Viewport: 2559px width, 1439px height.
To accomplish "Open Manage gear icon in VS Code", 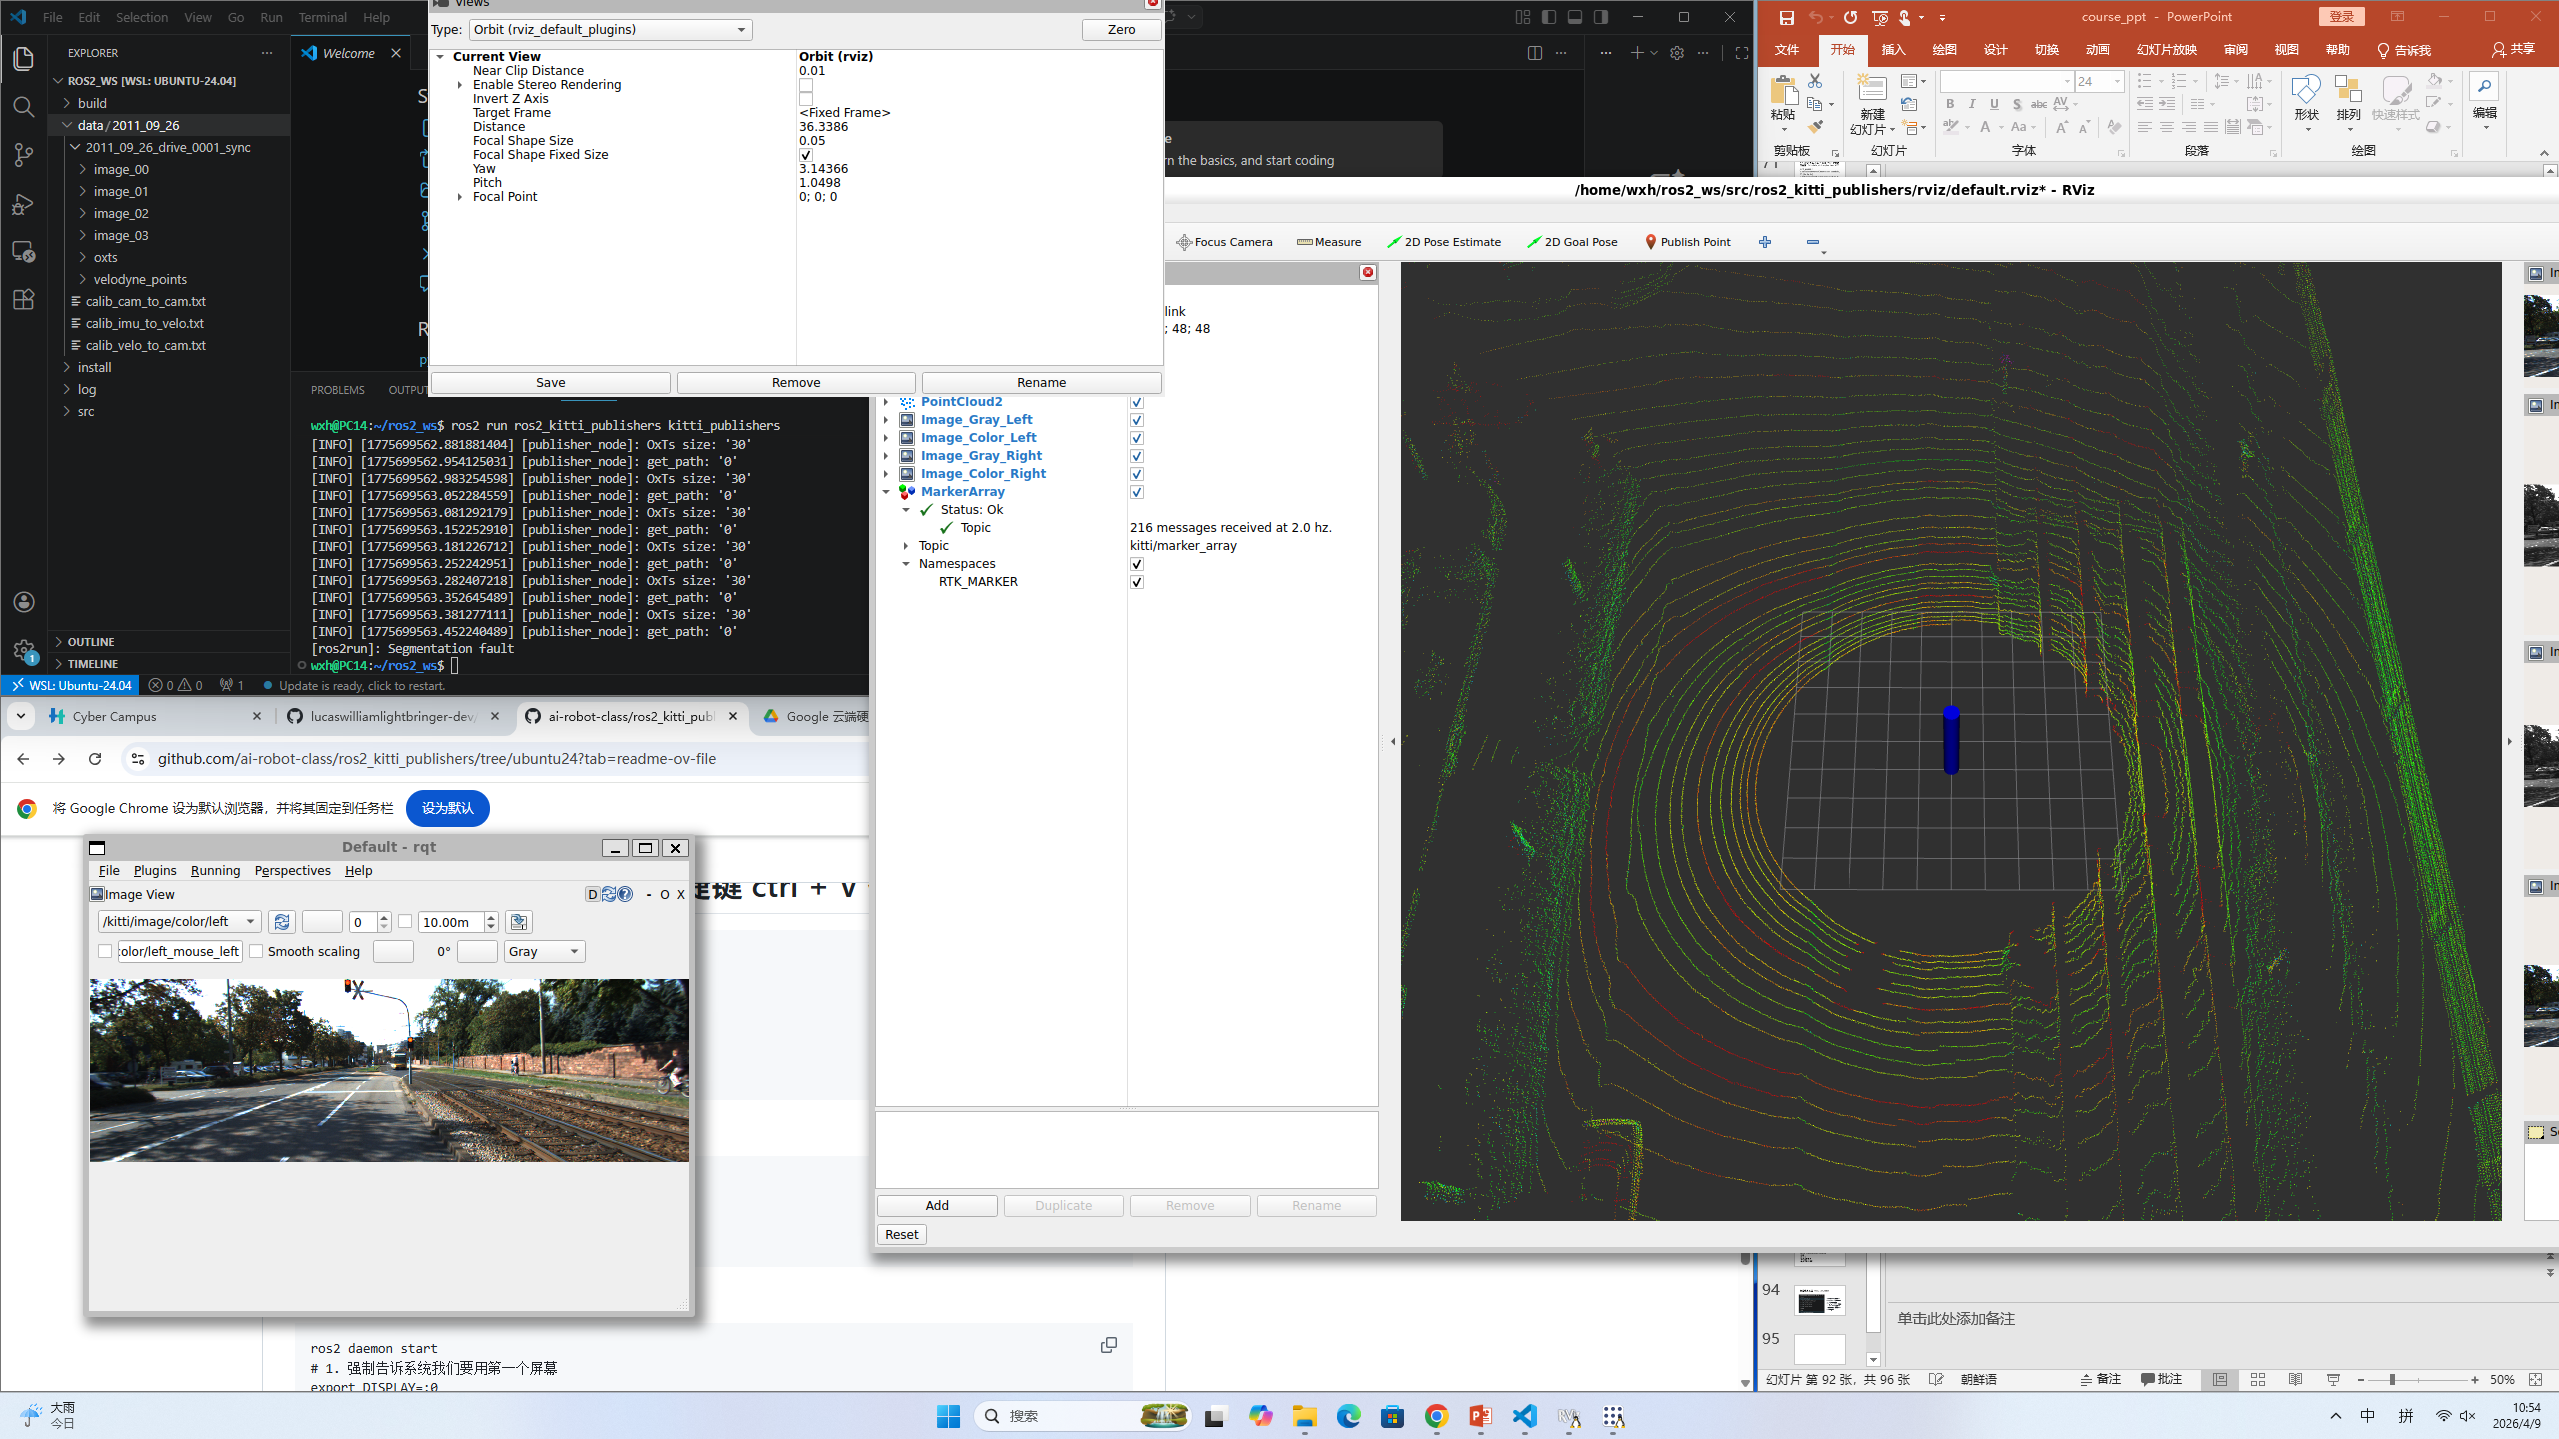I will click(x=24, y=650).
